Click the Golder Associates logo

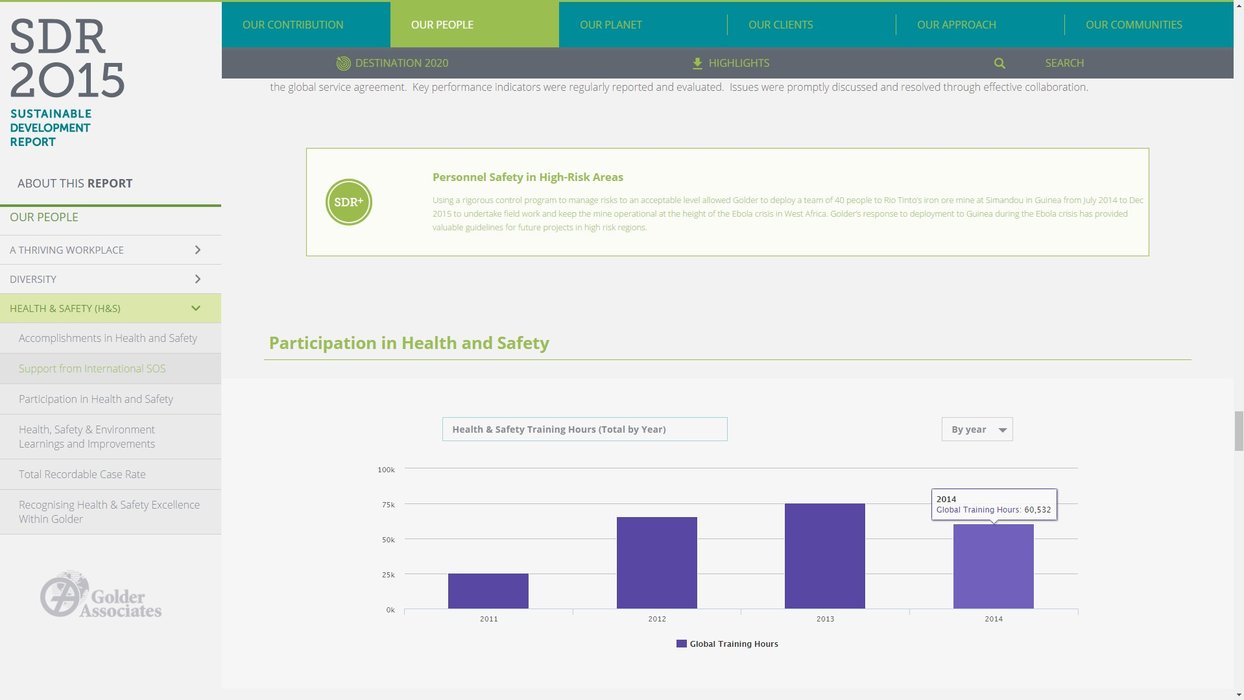point(100,595)
